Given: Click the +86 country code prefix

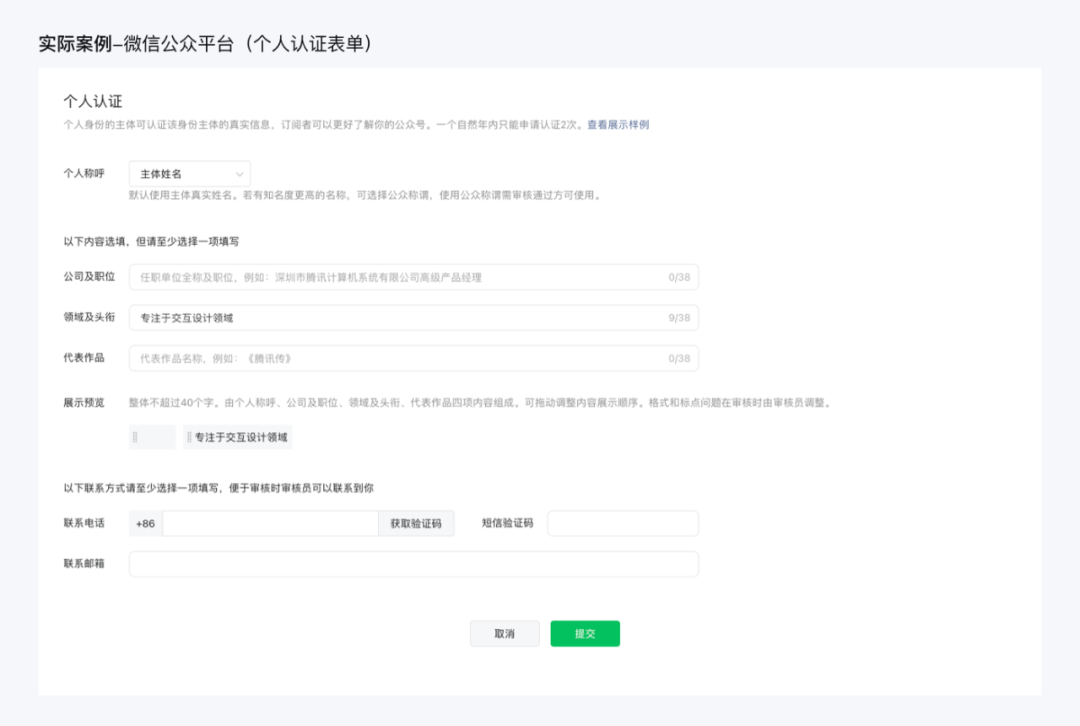Looking at the screenshot, I should click(x=145, y=523).
